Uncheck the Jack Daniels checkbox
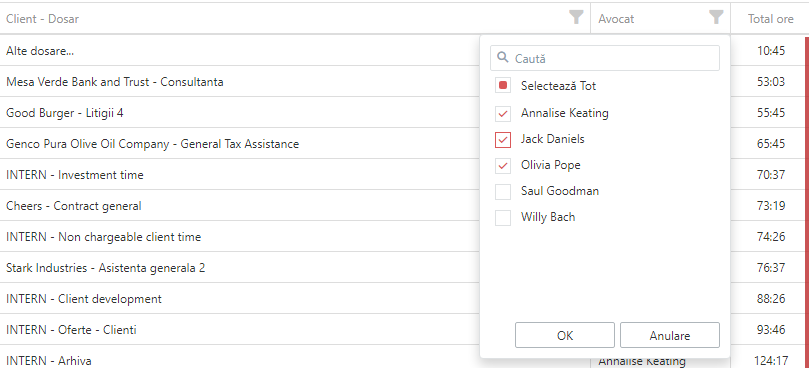Screen dimensions: 809x368 coord(503,139)
